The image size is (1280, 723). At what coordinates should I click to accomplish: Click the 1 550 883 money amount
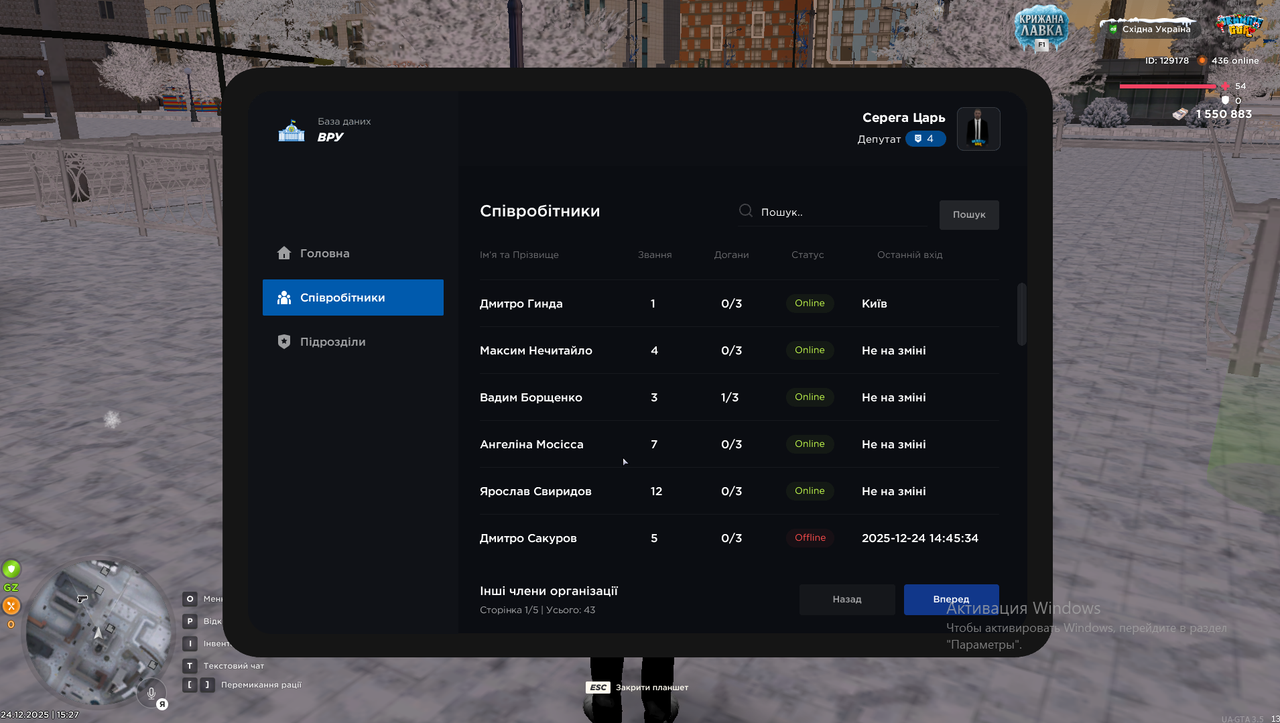pos(1224,114)
